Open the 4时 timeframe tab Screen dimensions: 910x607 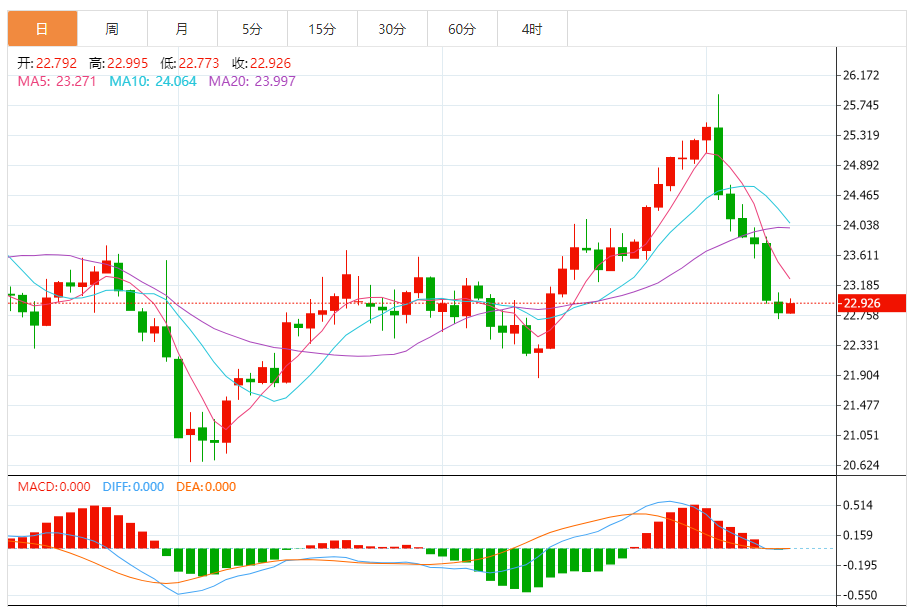click(532, 29)
